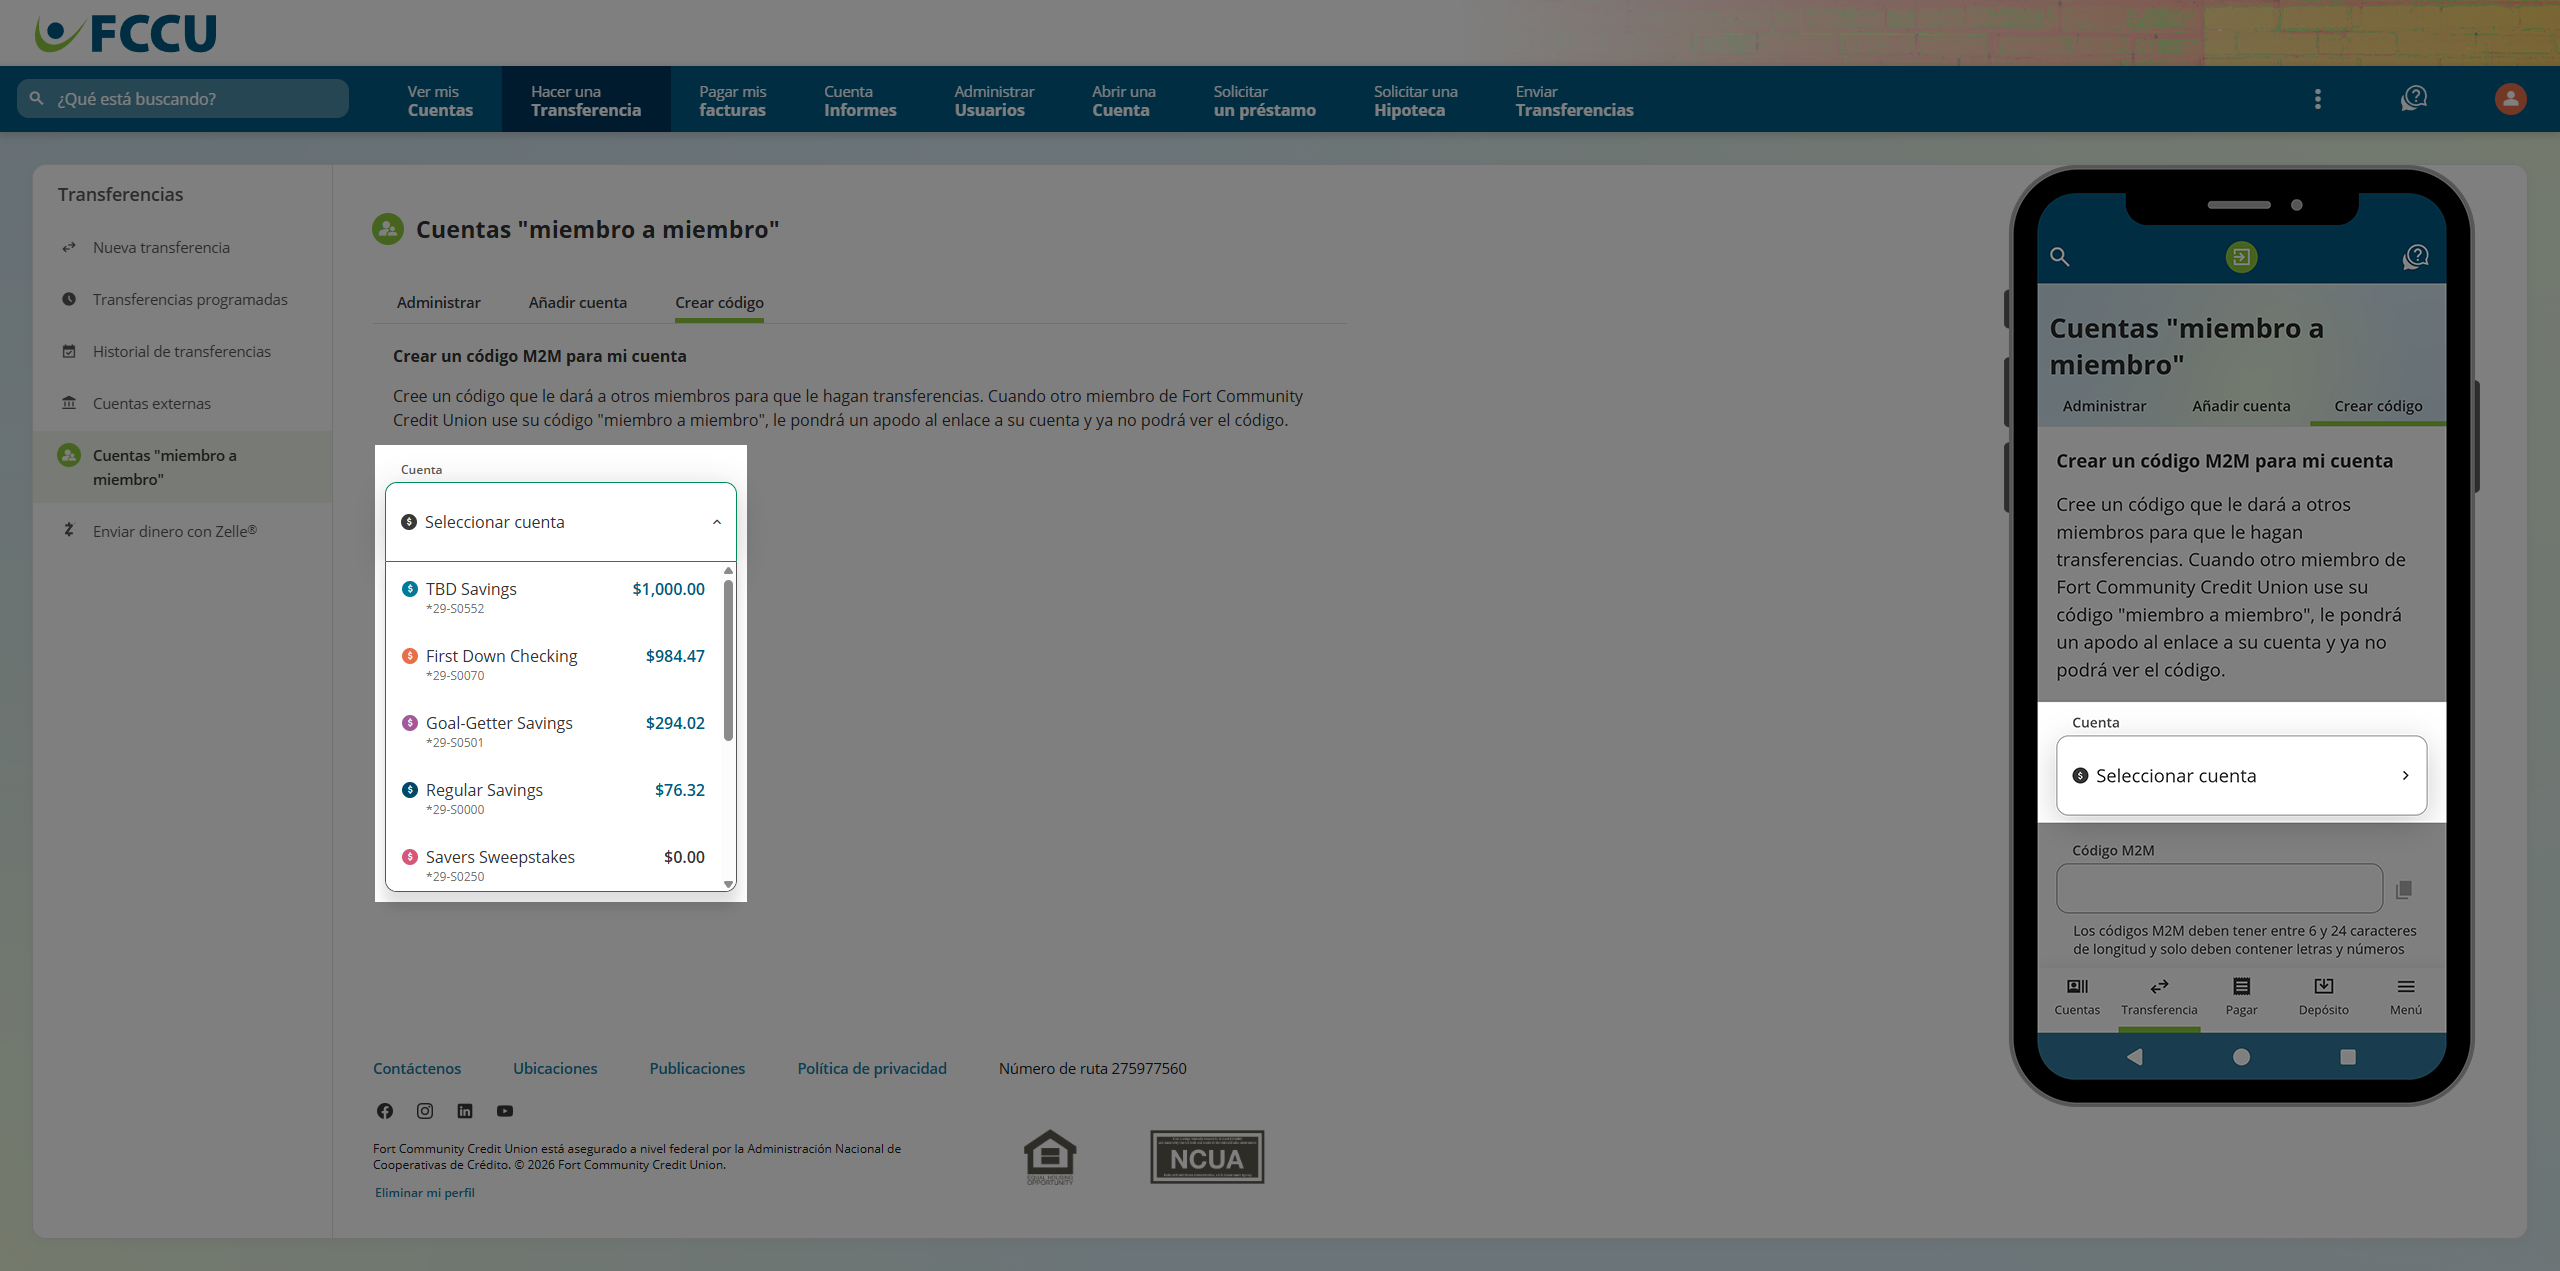Tap the green logout icon on phone

tap(2241, 257)
